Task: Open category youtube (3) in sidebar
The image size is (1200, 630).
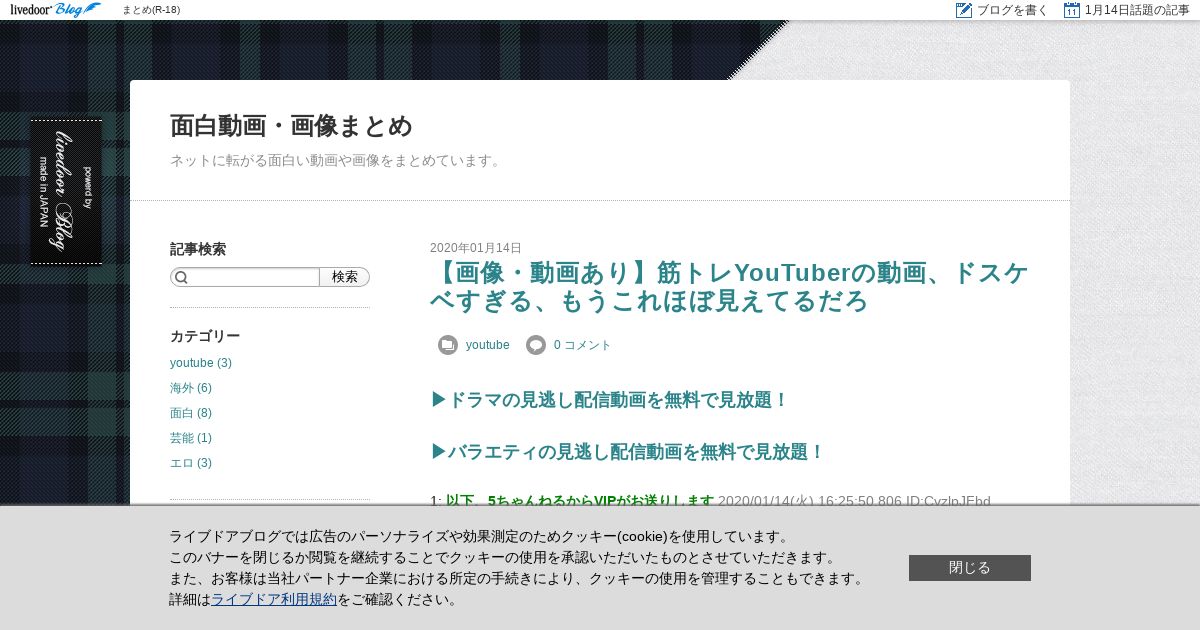Action: point(201,363)
